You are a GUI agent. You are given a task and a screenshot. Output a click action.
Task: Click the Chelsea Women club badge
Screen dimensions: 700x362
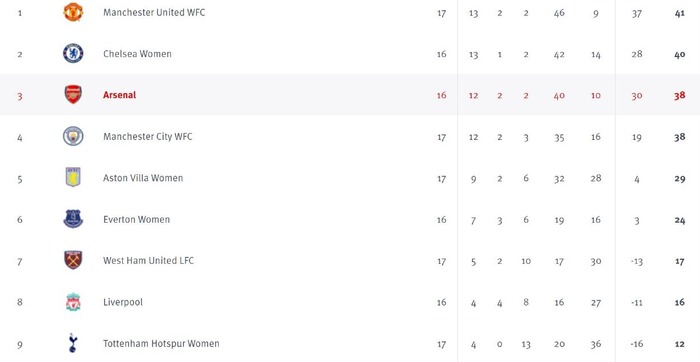pos(73,53)
